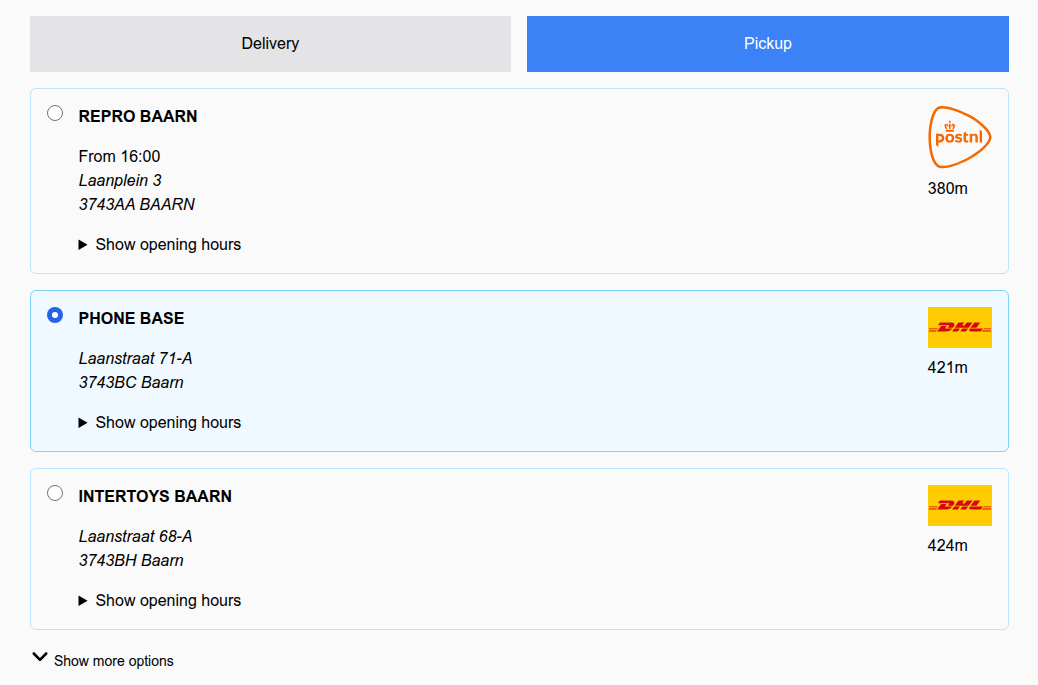Select the REPRO BAARN pickup radio button
The height and width of the screenshot is (685, 1038).
tap(55, 113)
